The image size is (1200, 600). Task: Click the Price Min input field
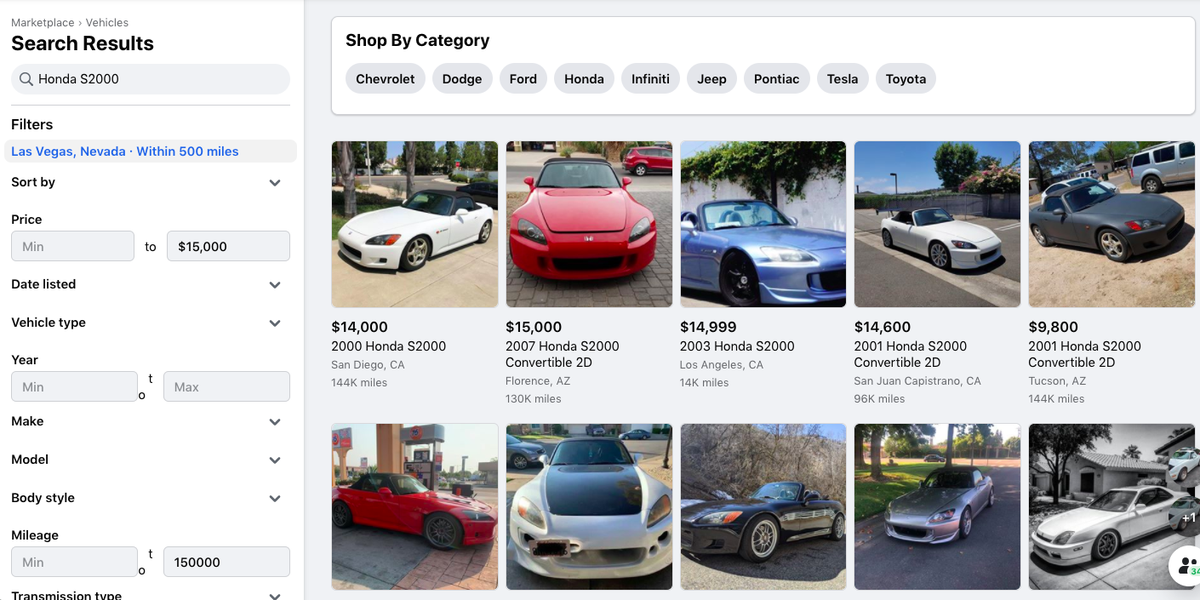(x=72, y=246)
